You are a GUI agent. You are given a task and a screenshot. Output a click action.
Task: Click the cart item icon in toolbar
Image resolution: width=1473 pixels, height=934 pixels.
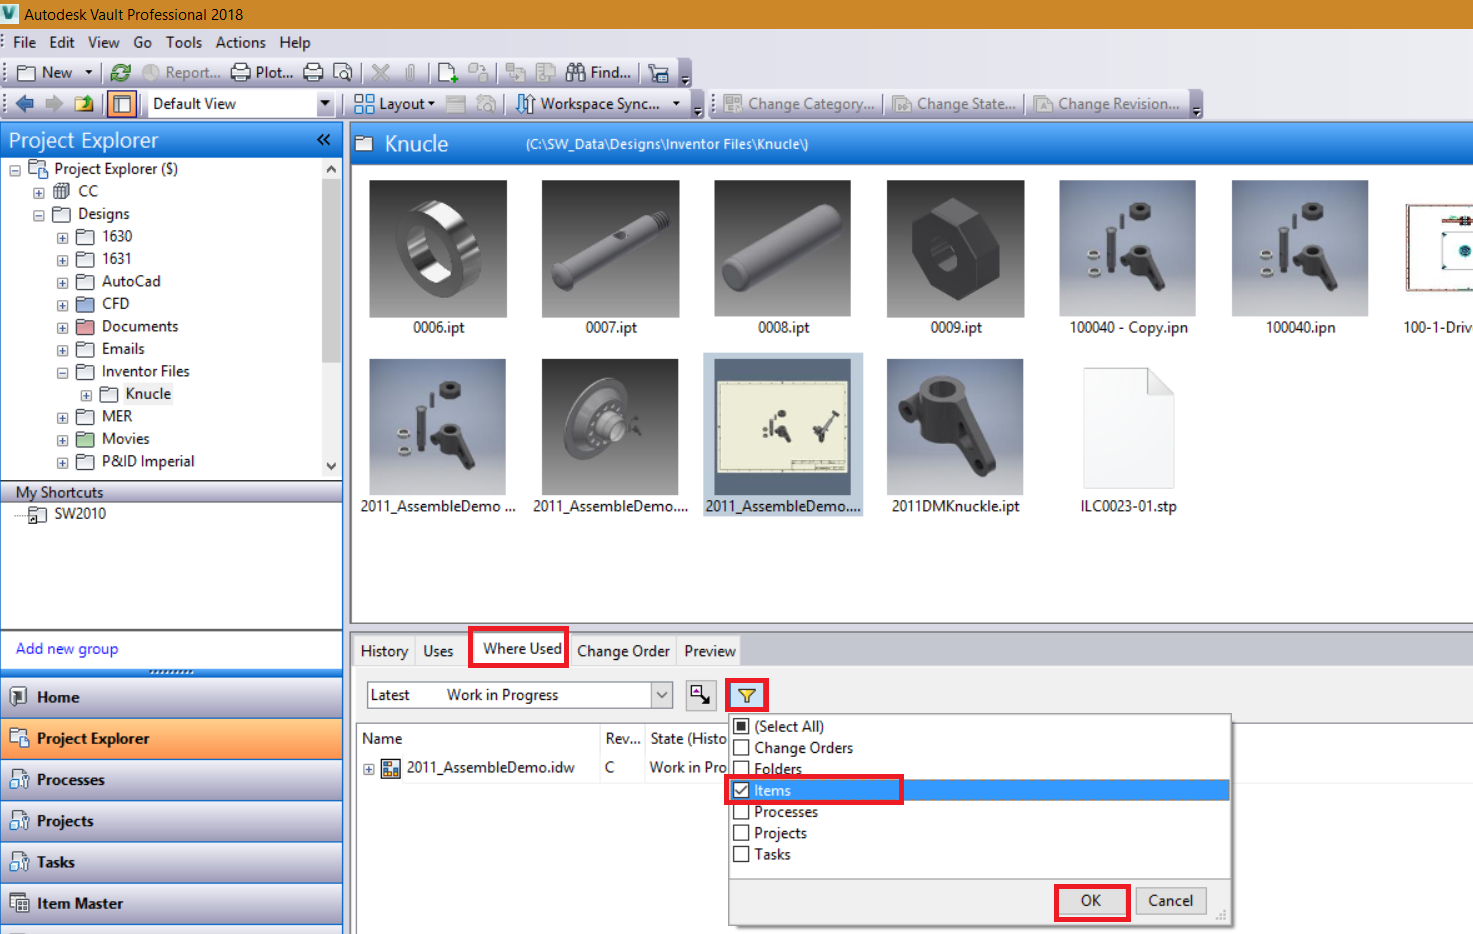(x=658, y=72)
